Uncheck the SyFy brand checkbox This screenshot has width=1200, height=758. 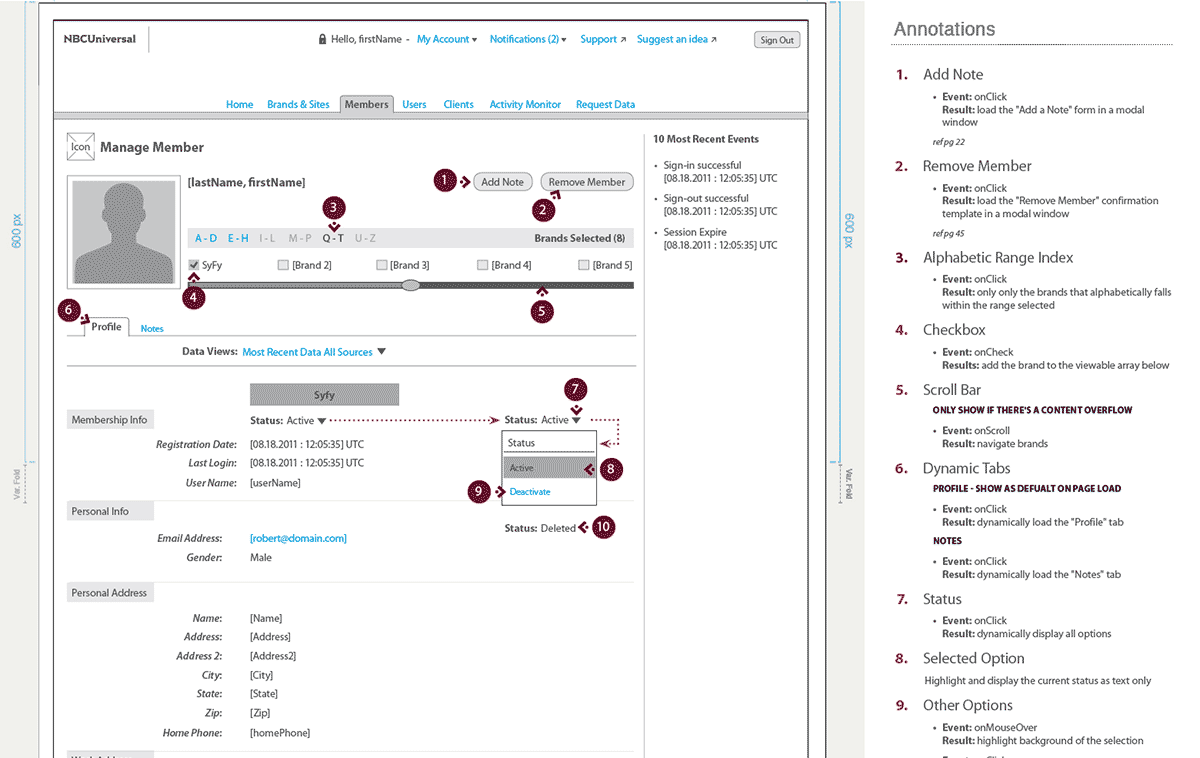(x=194, y=265)
